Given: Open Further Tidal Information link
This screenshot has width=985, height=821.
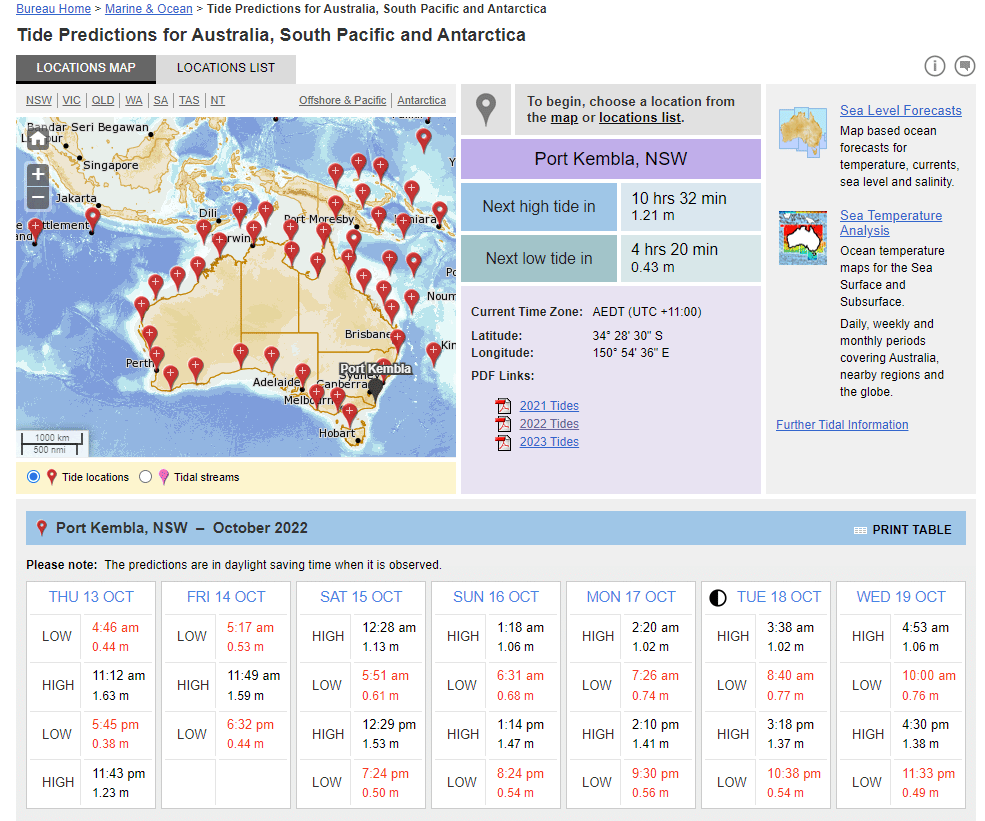Looking at the screenshot, I should 842,425.
